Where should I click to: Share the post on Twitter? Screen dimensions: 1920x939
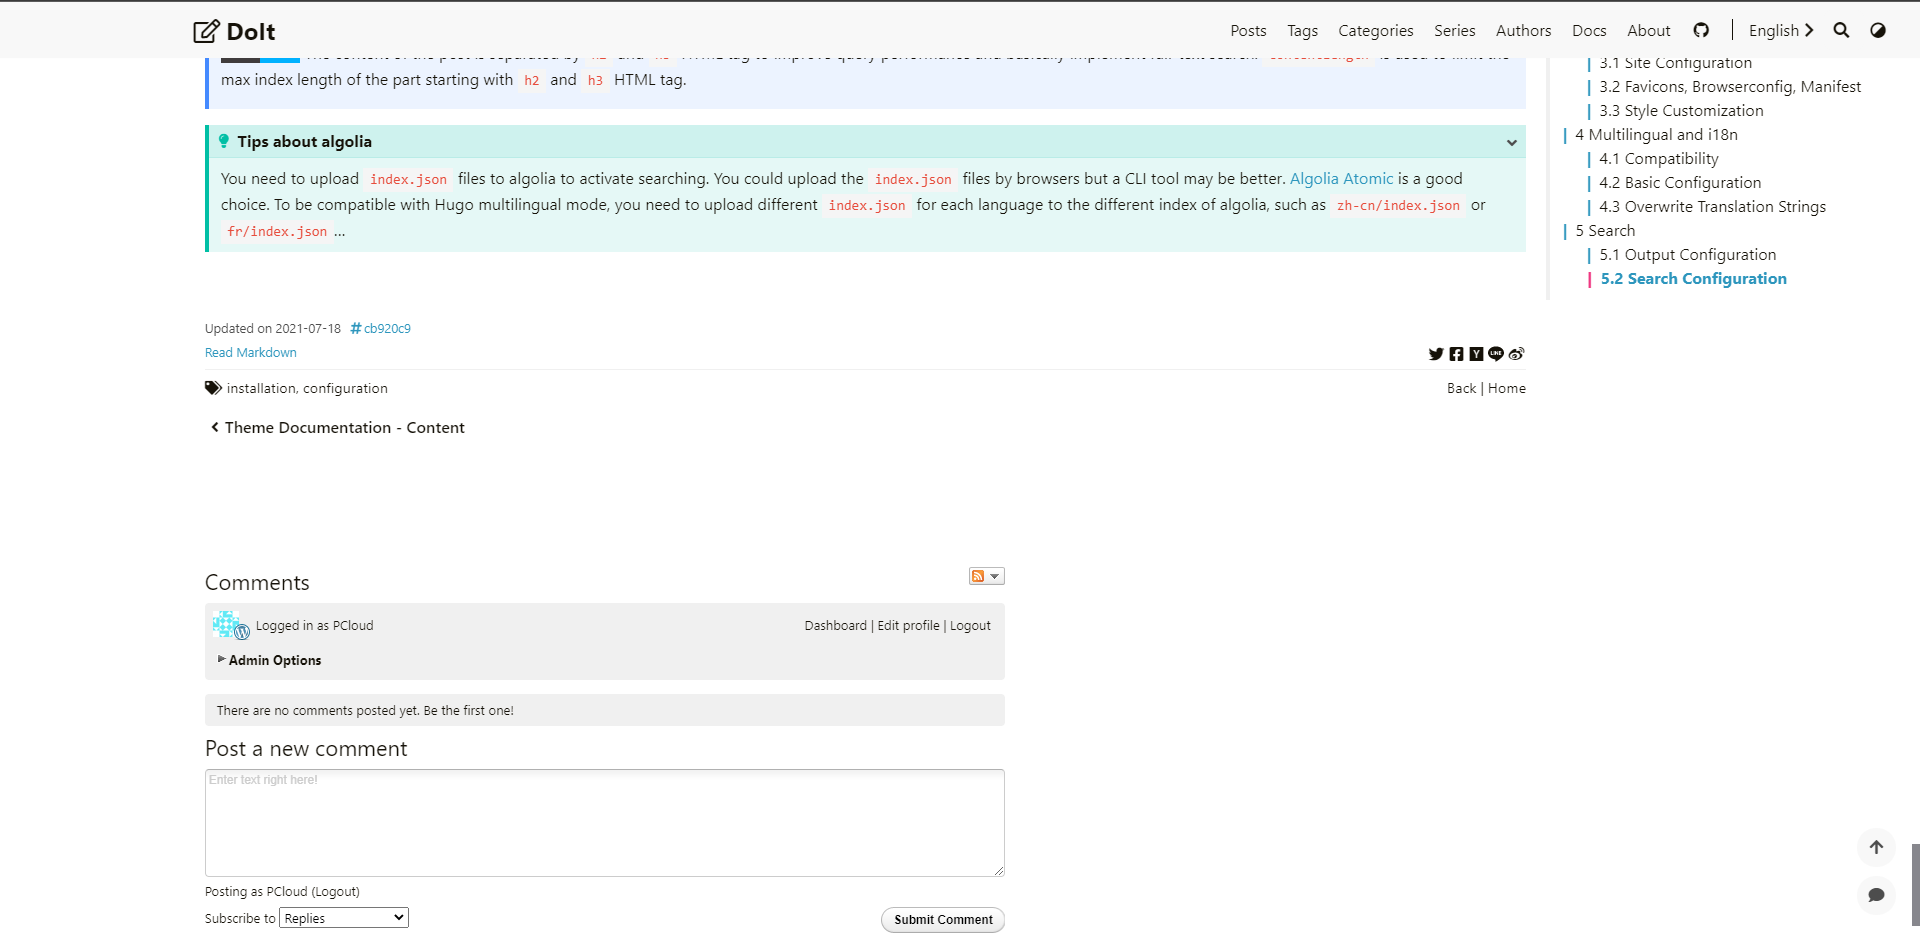pos(1435,353)
